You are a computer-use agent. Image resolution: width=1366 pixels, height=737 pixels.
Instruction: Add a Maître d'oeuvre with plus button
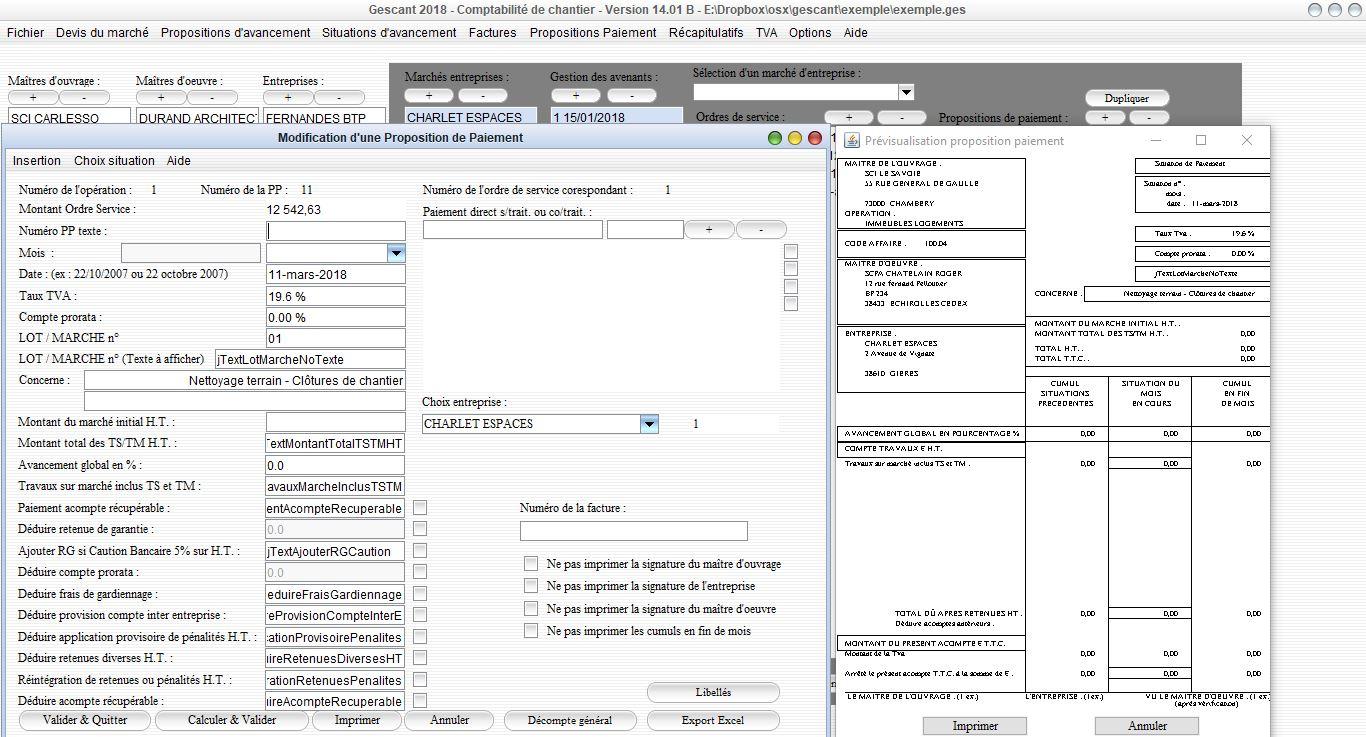161,98
